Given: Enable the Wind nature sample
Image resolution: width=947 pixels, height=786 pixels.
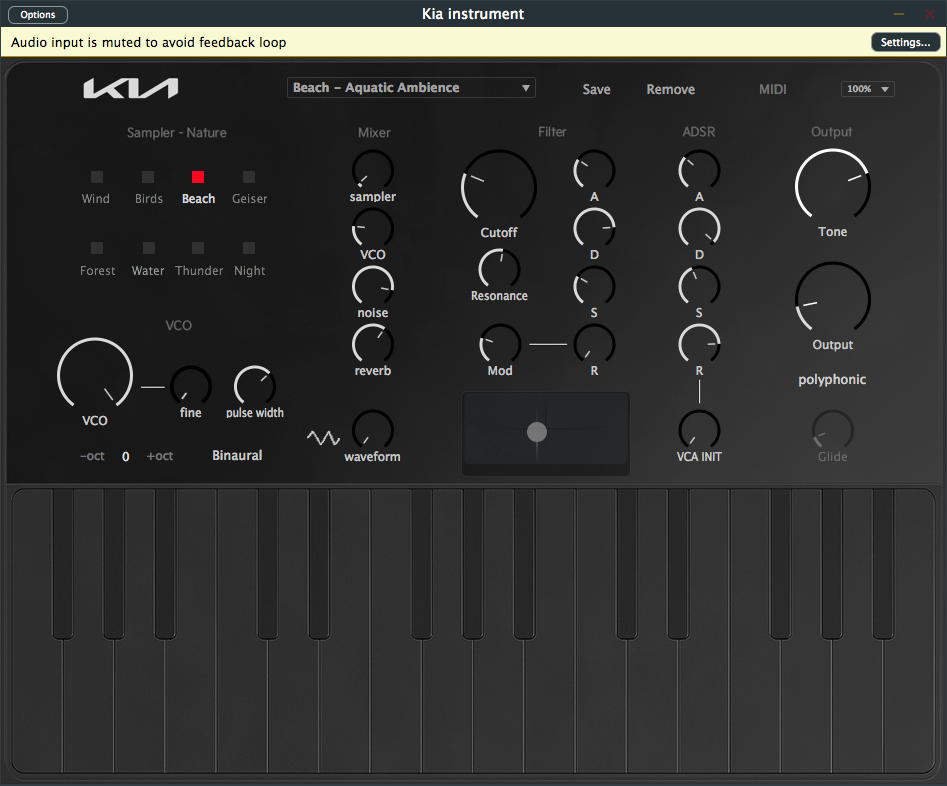Looking at the screenshot, I should click(97, 177).
